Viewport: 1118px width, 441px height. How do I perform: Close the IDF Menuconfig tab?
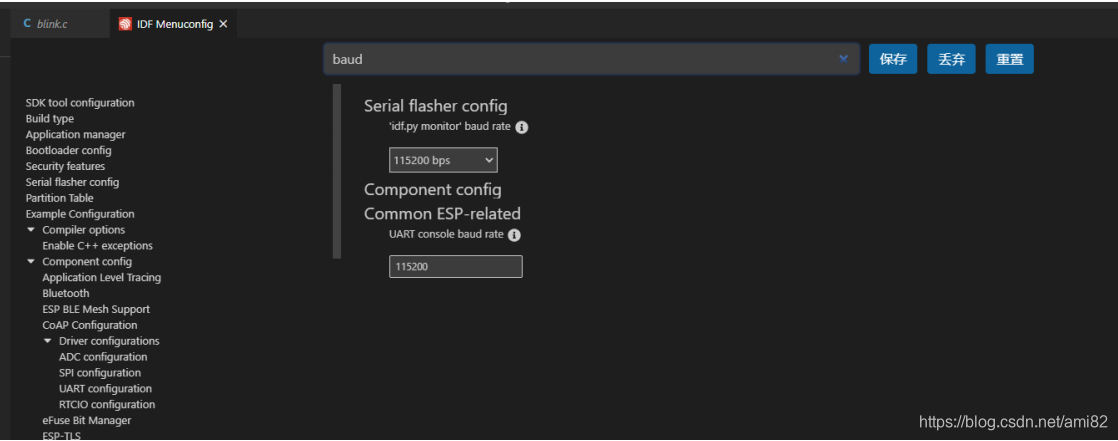[223, 24]
